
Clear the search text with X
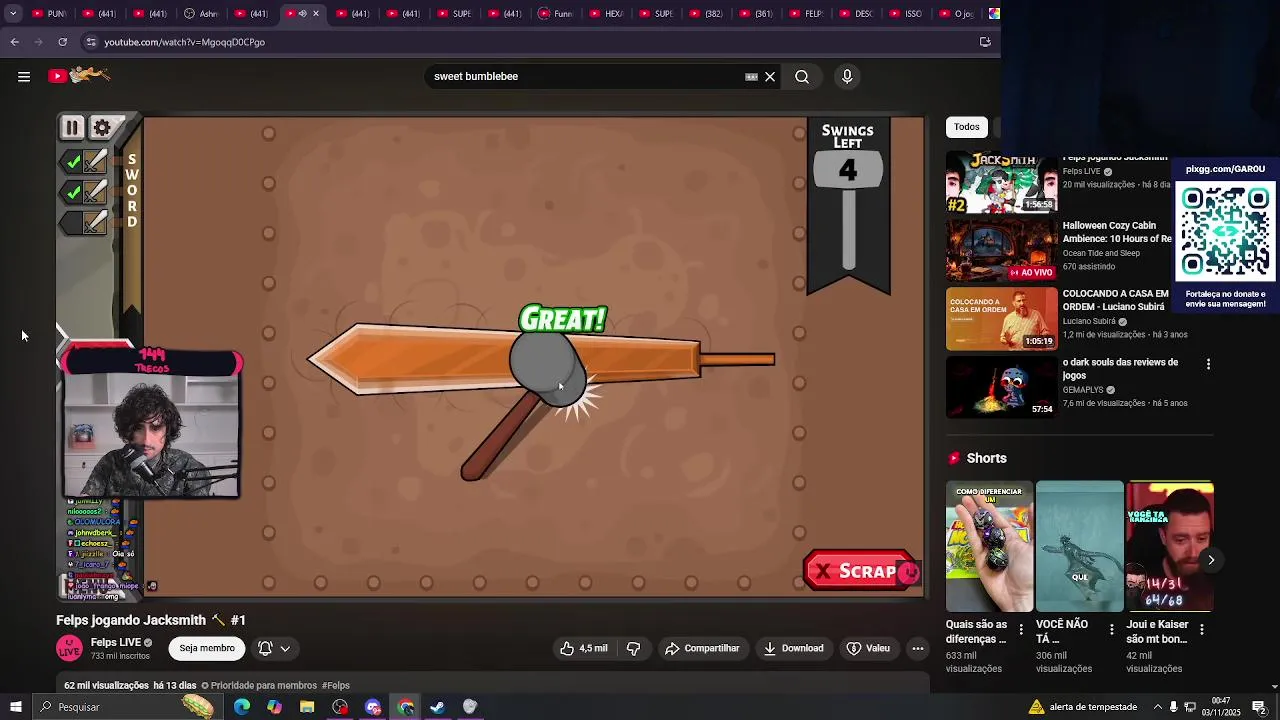click(770, 76)
